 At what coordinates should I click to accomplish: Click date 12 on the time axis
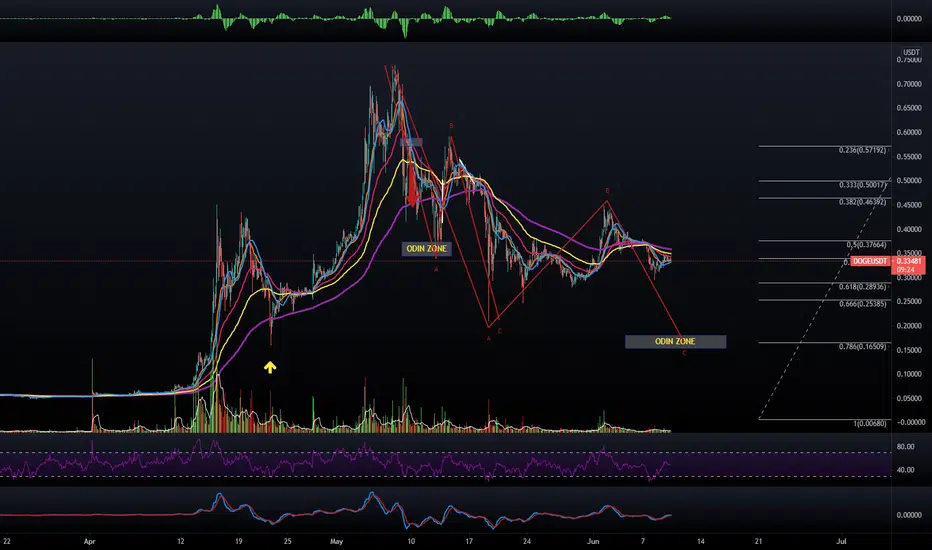(x=181, y=542)
